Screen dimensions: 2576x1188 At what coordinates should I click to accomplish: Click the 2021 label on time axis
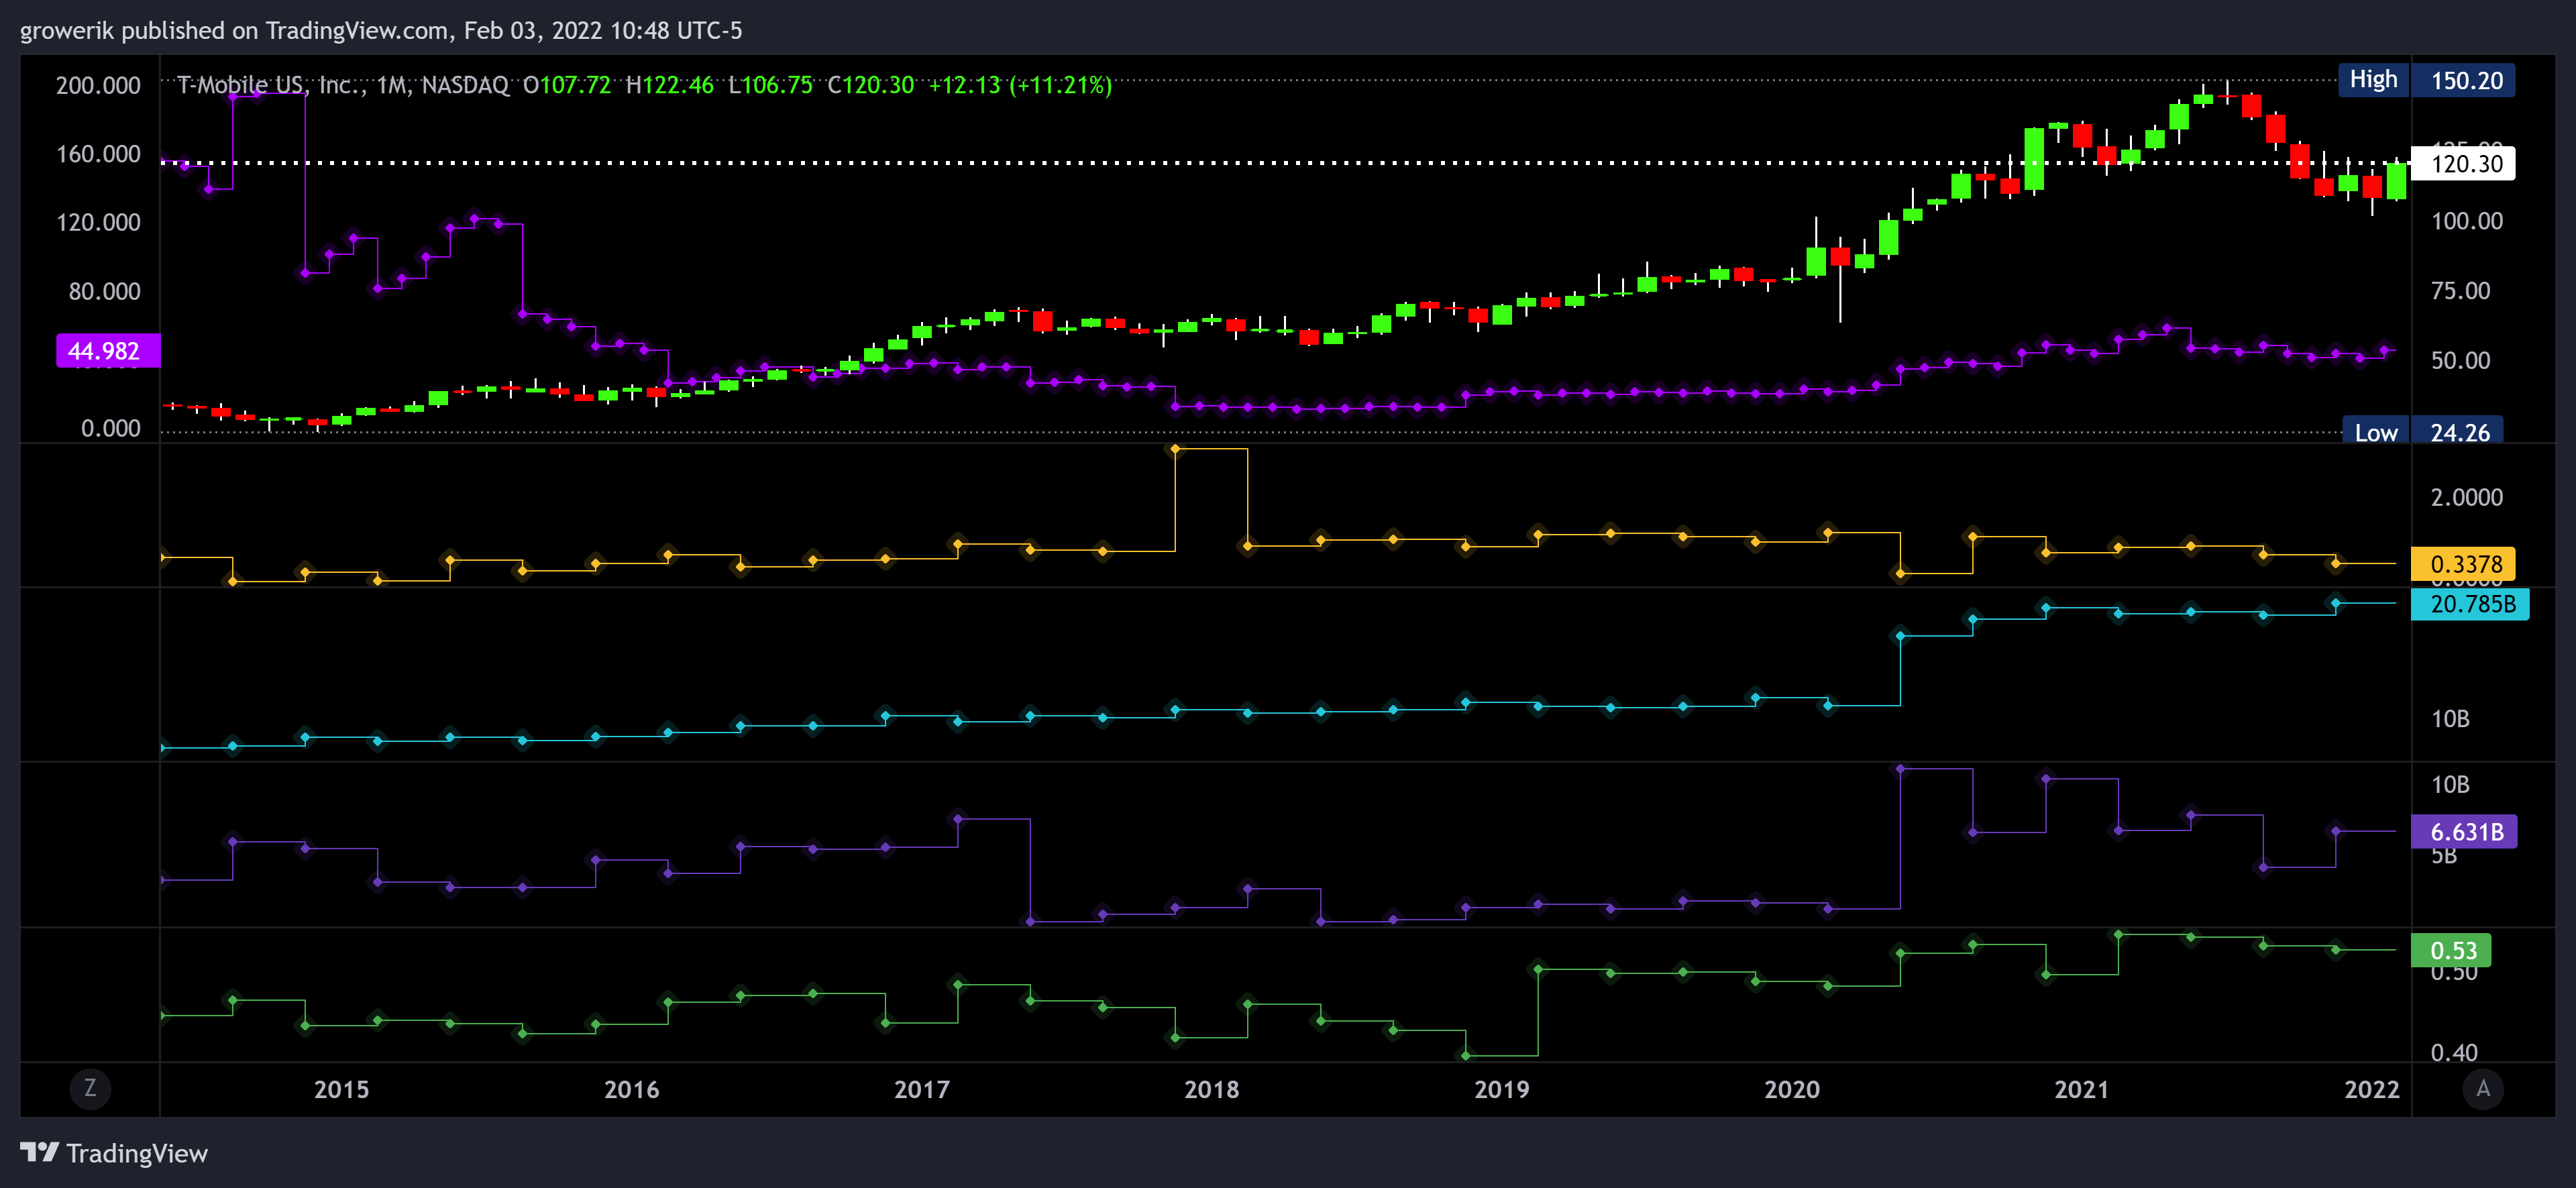click(x=2081, y=1089)
